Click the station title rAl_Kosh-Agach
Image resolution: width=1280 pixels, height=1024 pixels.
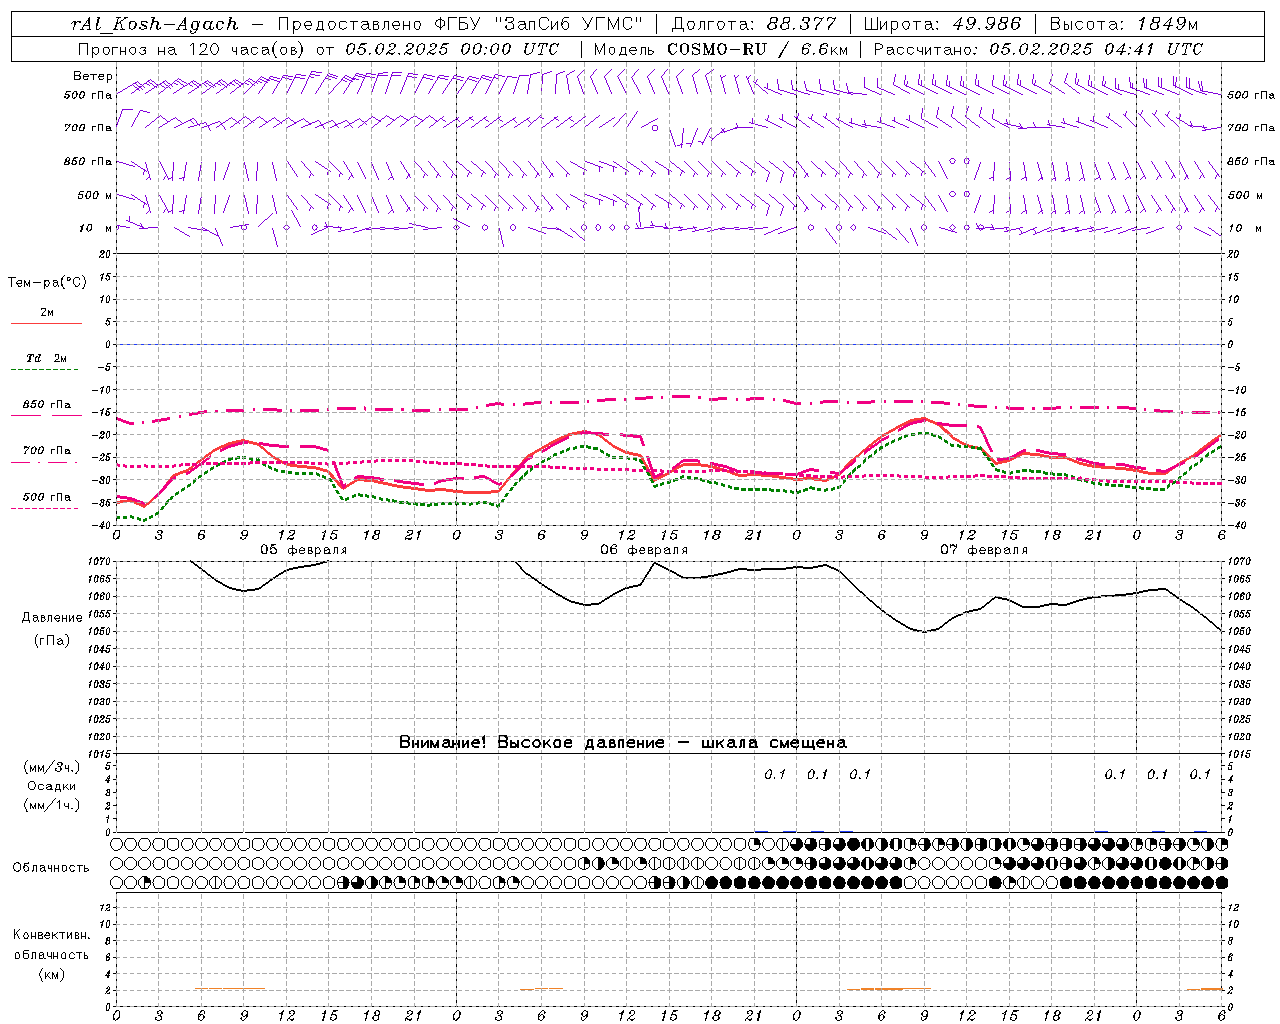click(155, 24)
